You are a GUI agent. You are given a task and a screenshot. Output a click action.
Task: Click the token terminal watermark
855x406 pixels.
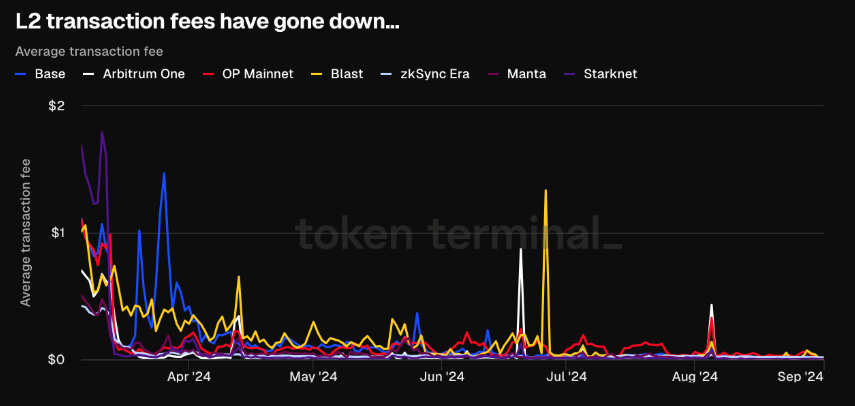click(x=458, y=233)
